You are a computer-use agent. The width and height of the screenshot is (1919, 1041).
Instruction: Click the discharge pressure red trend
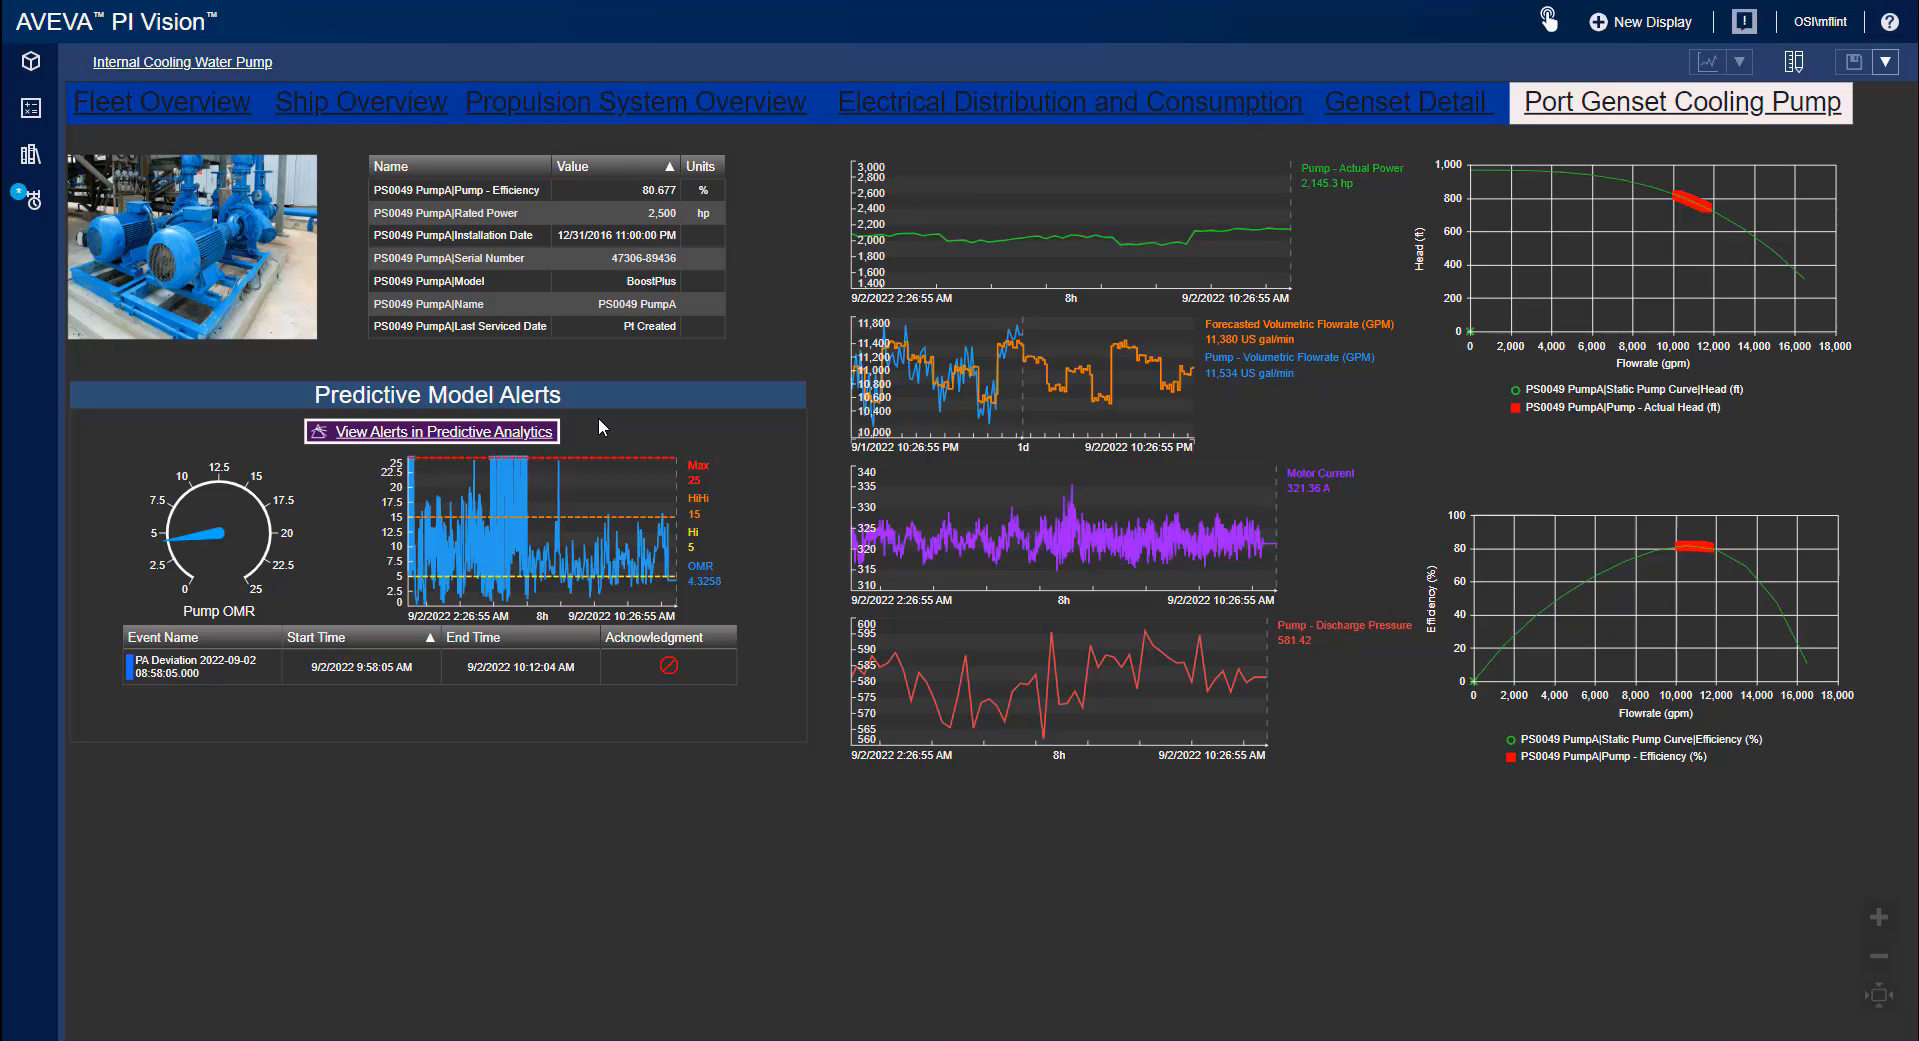tap(1059, 683)
